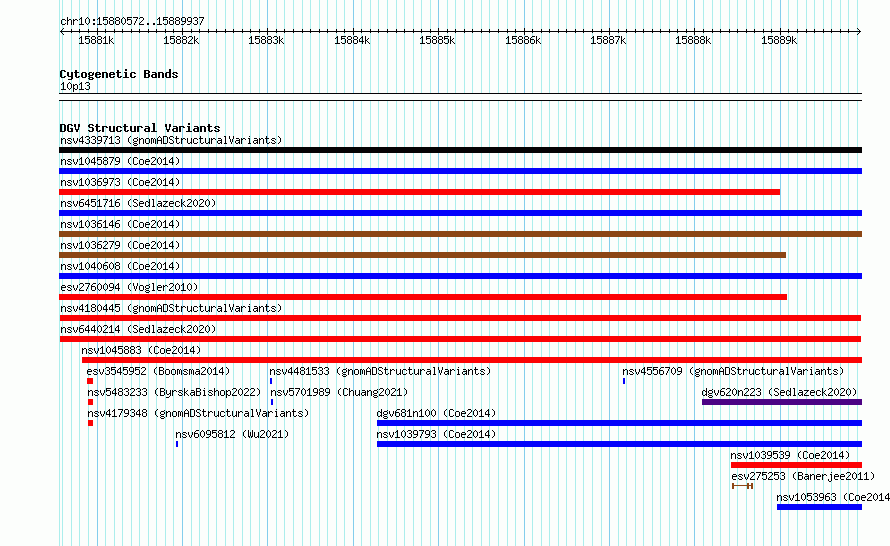Select the blue nsv1040608 variant bar
Screen dimensions: 890x546
pos(460,276)
